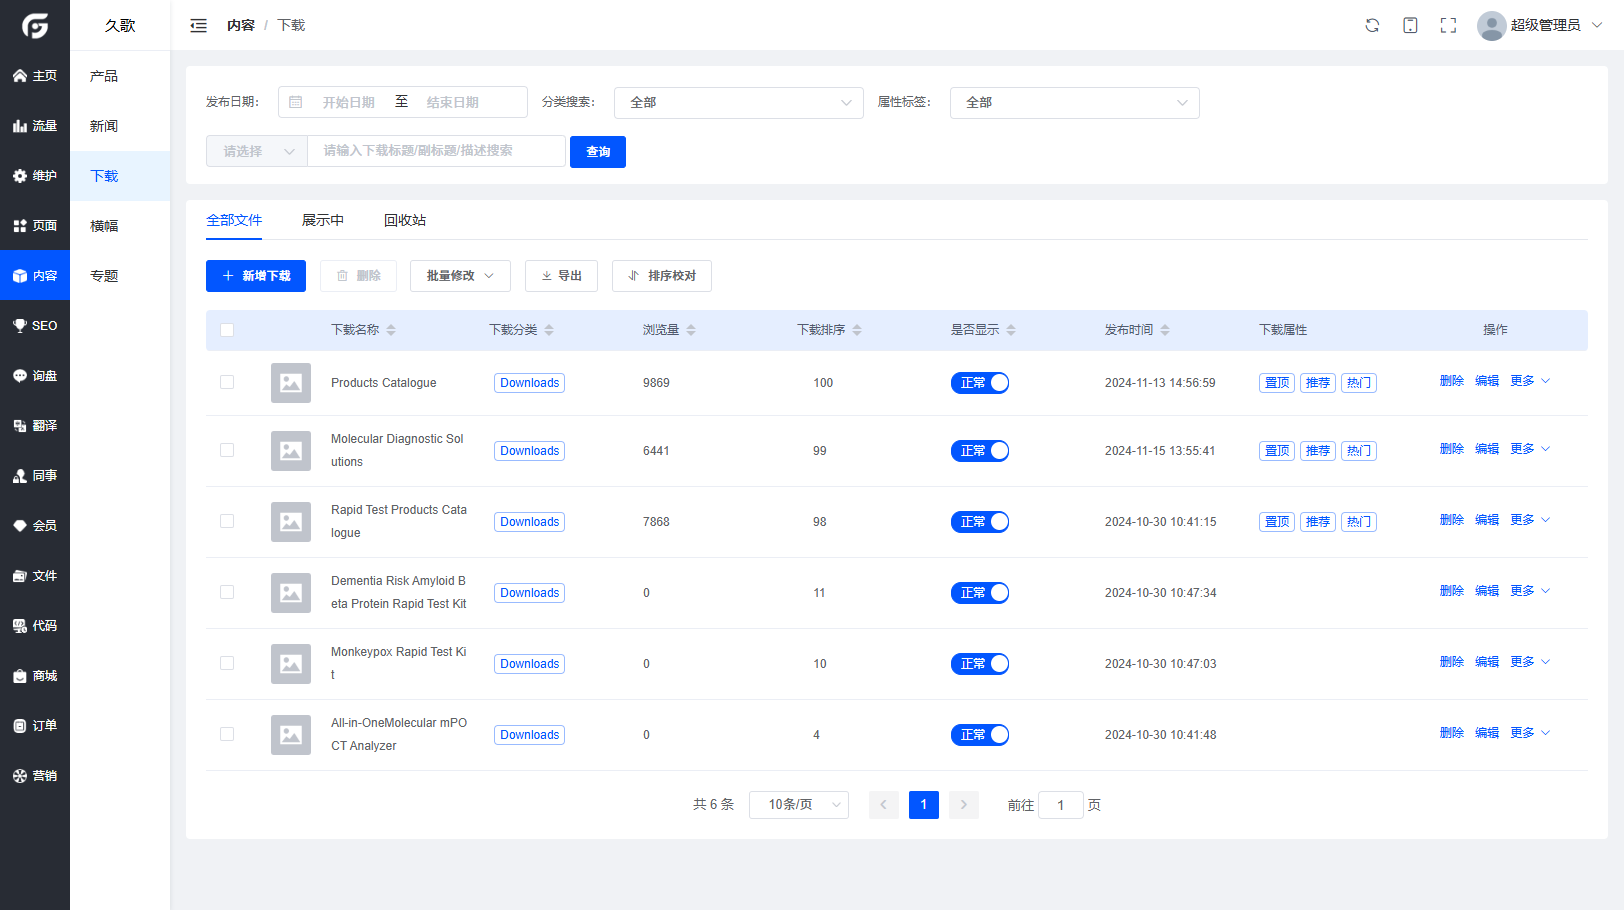This screenshot has width=1624, height=910.
Task: Click the mobile preview icon in top bar
Action: point(1410,26)
